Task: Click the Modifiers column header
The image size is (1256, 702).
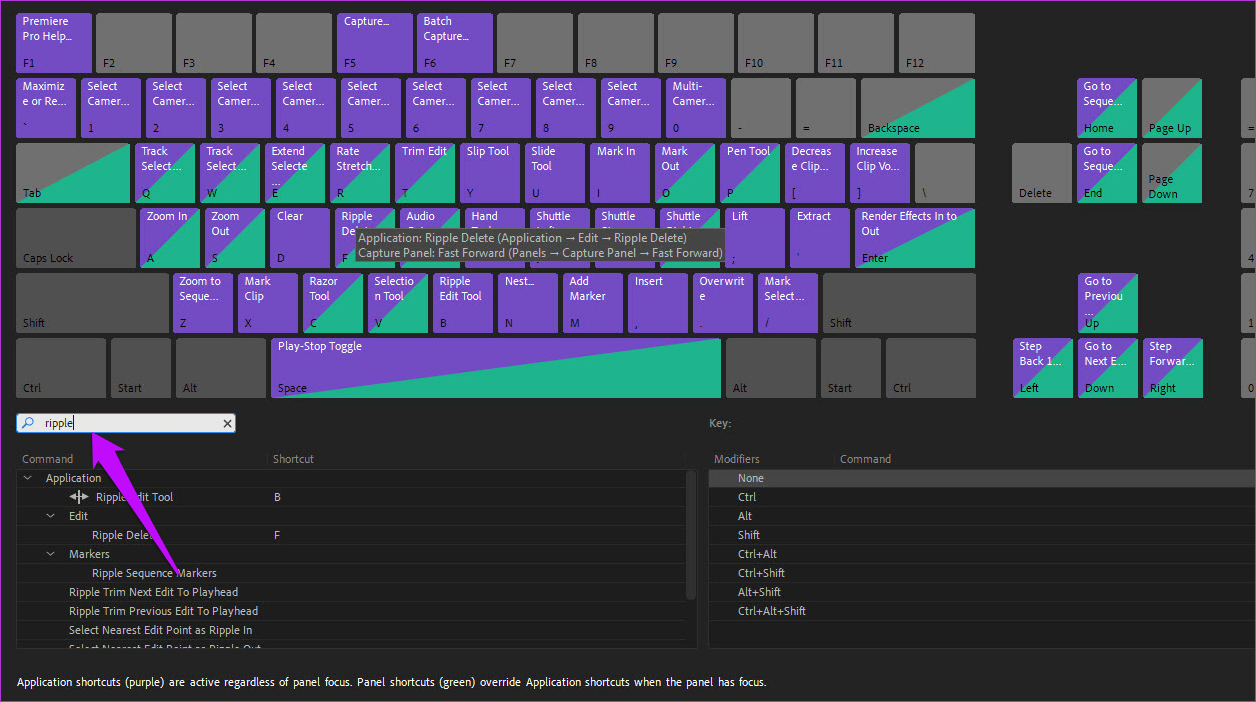Action: click(x=737, y=459)
